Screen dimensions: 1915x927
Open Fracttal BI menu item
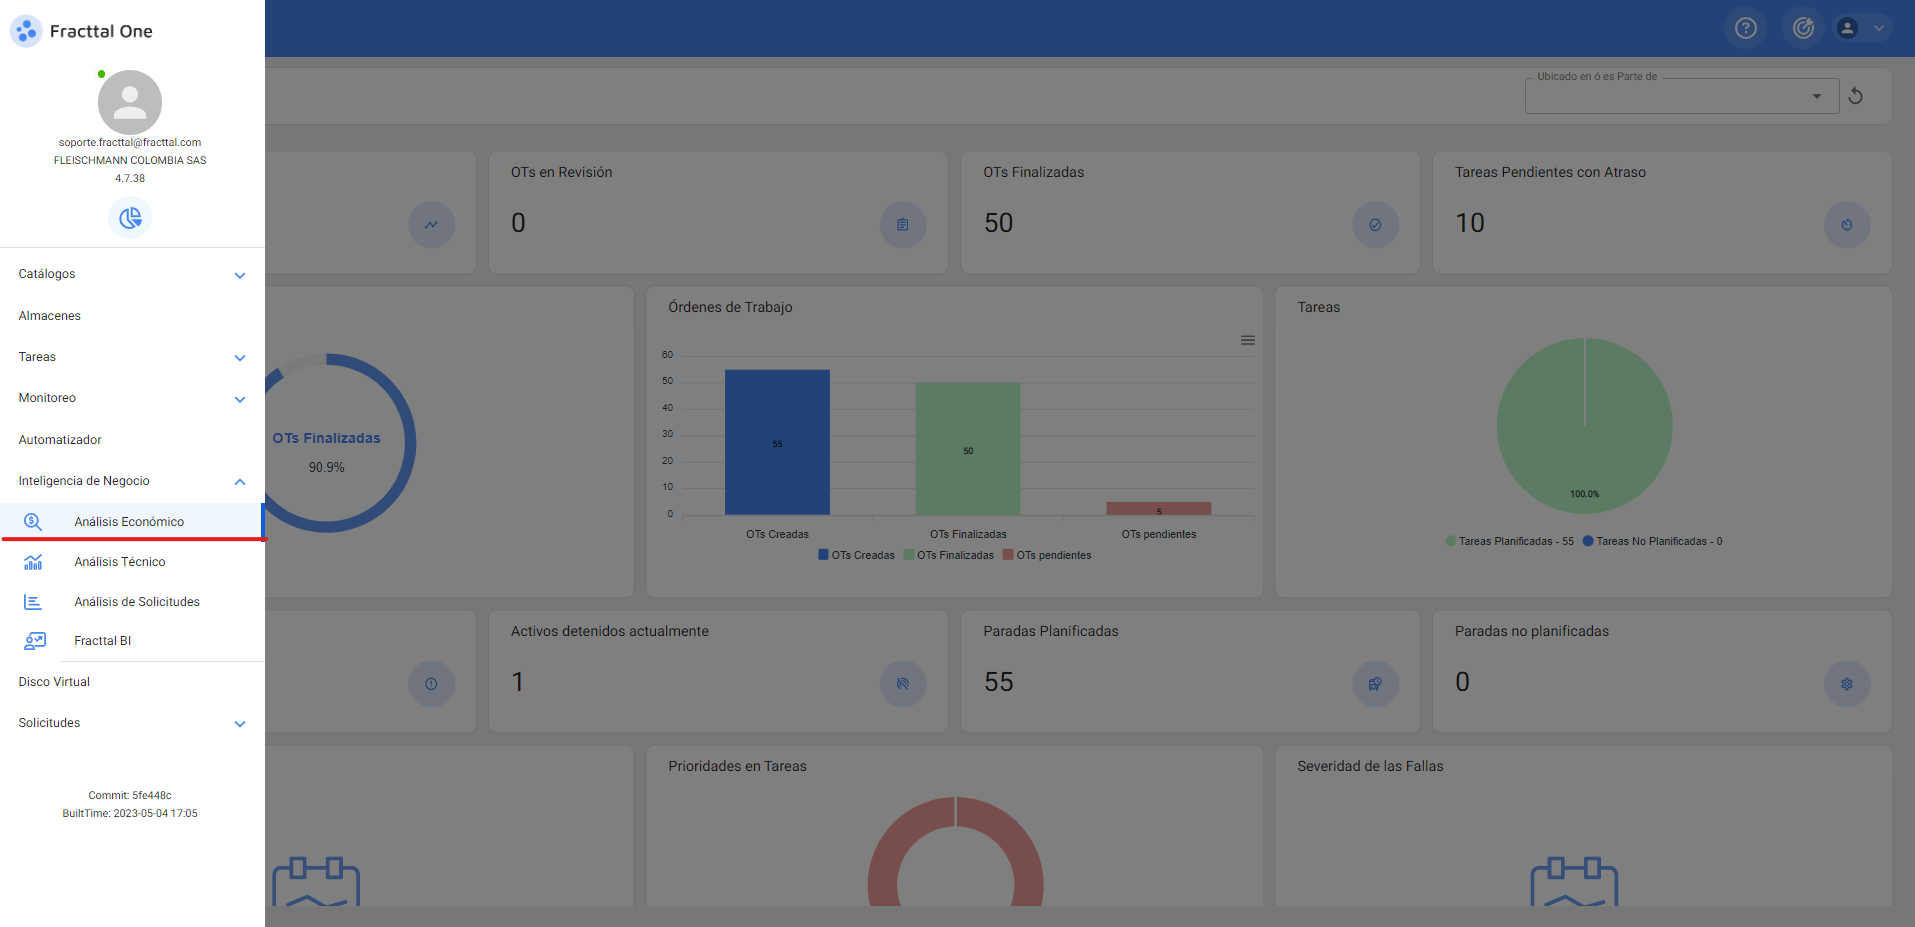(x=102, y=641)
